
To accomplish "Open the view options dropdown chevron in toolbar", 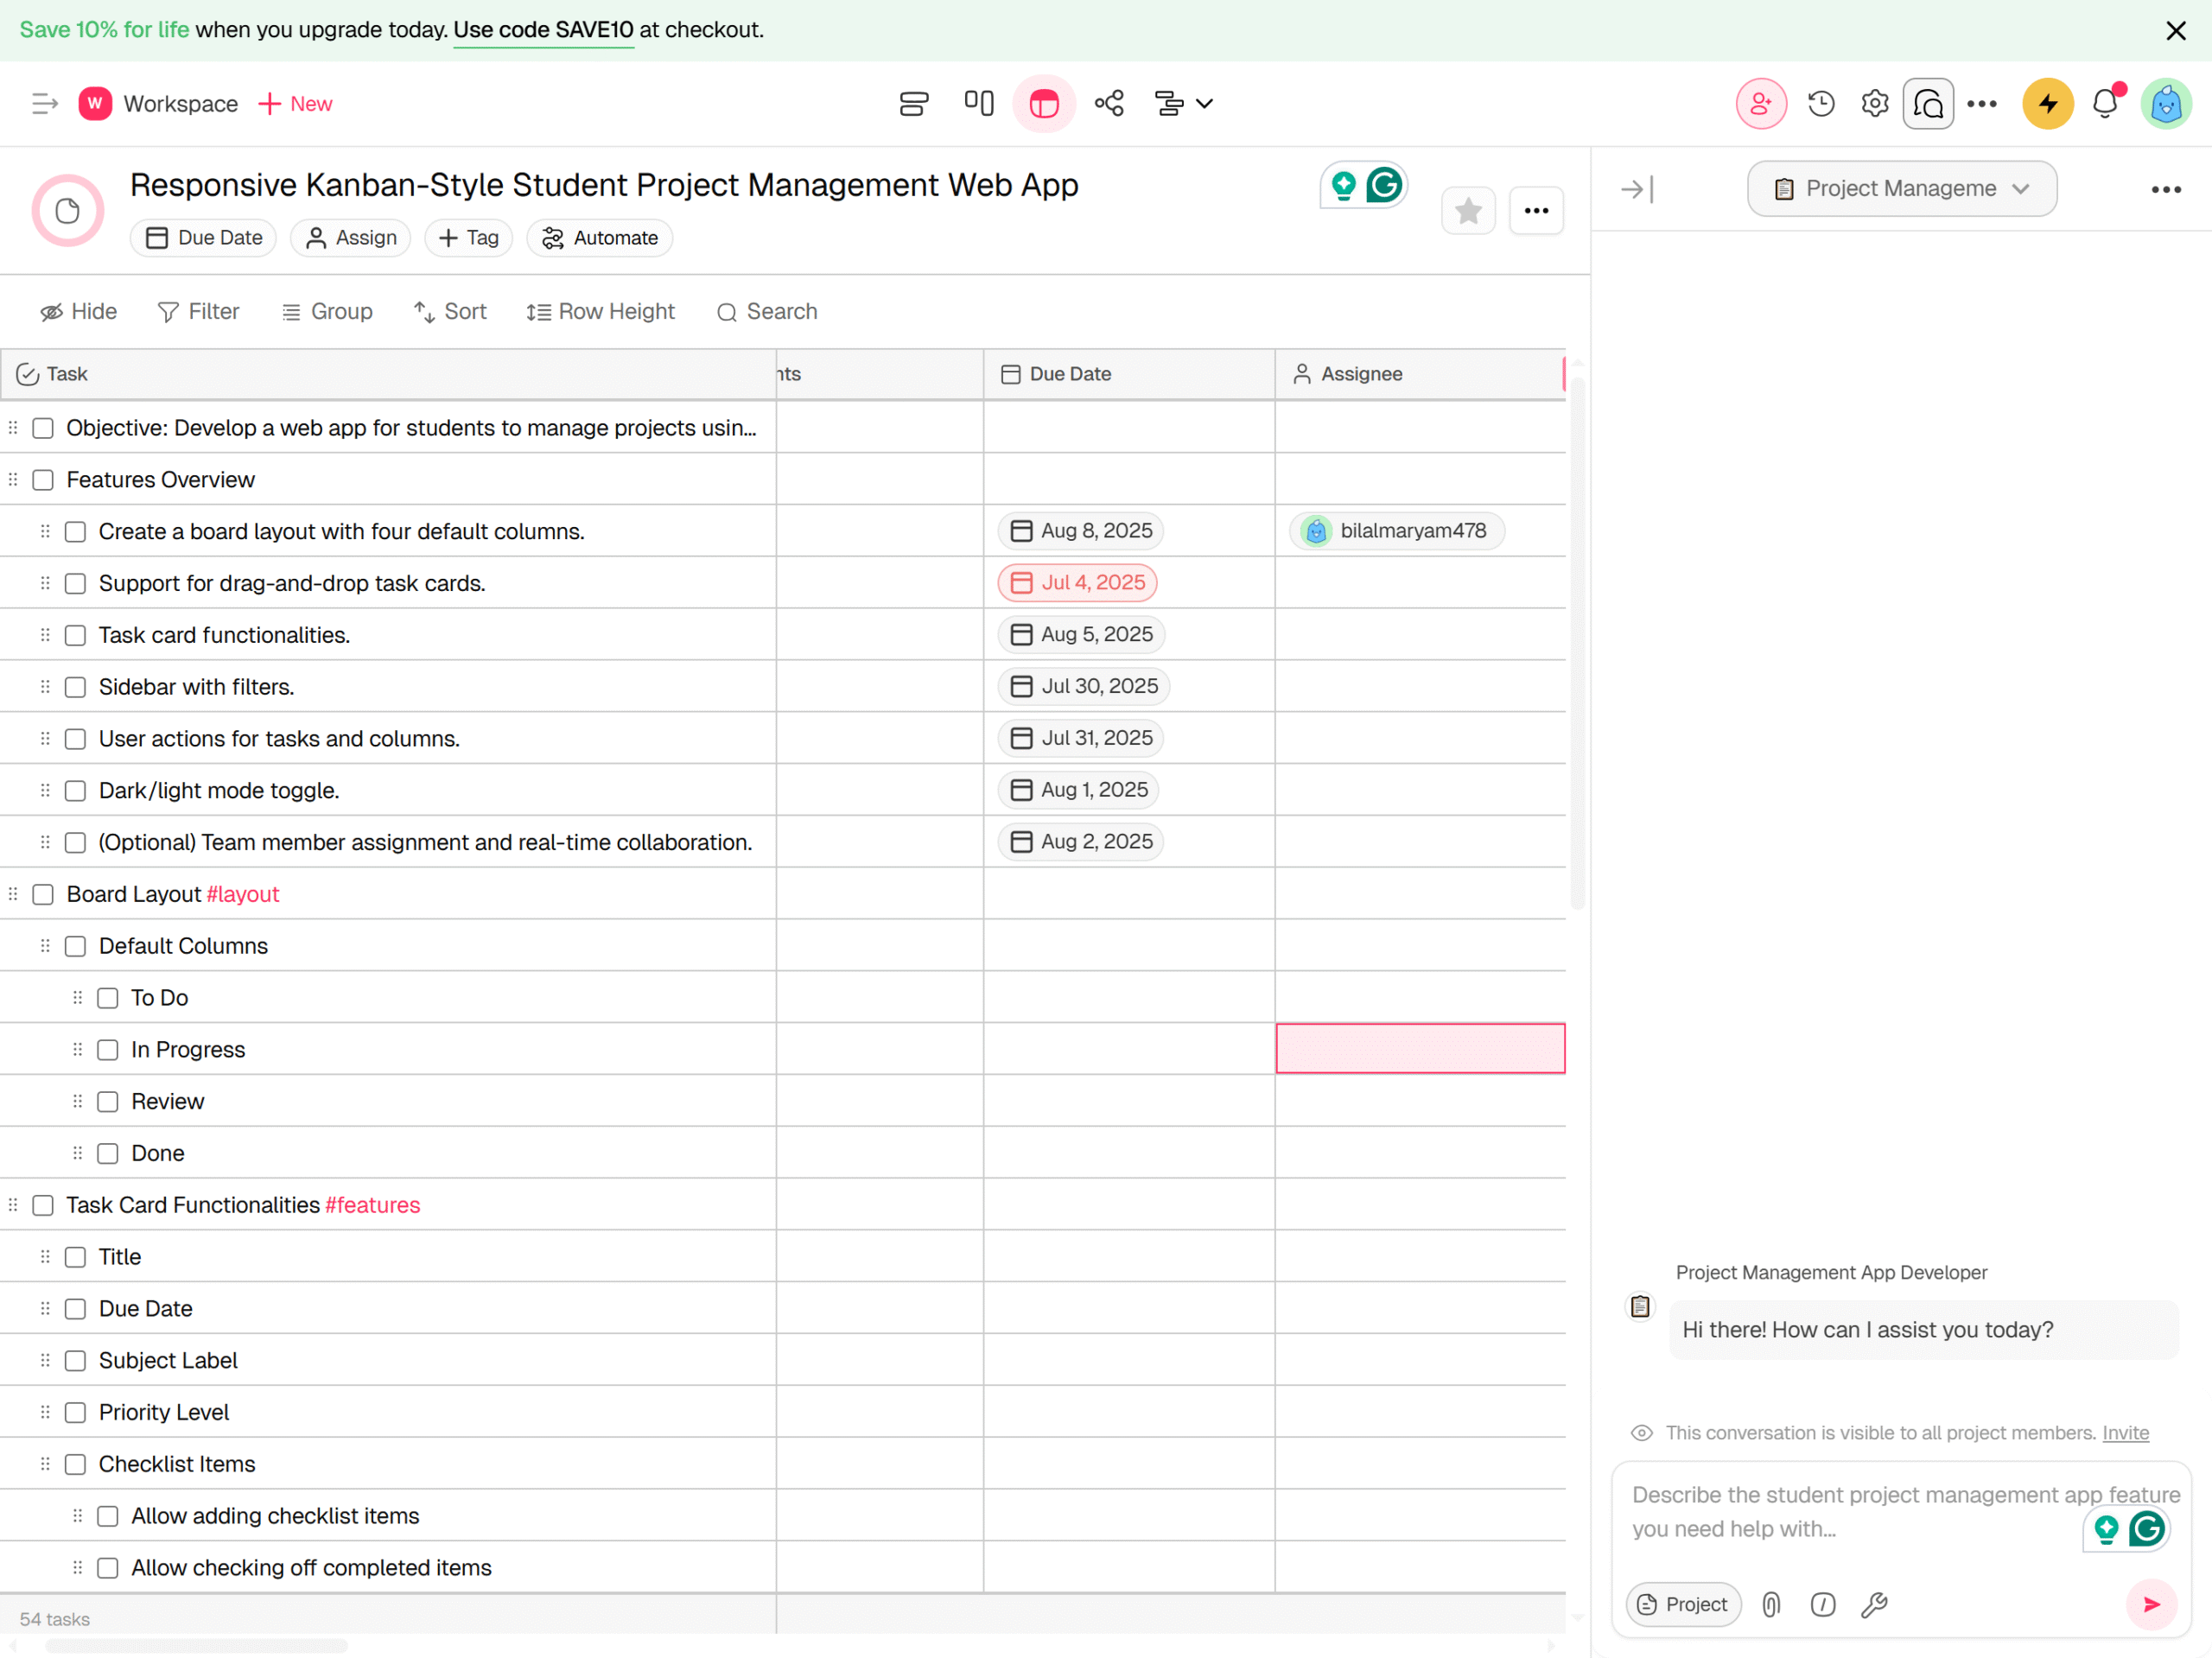I will tap(1204, 103).
